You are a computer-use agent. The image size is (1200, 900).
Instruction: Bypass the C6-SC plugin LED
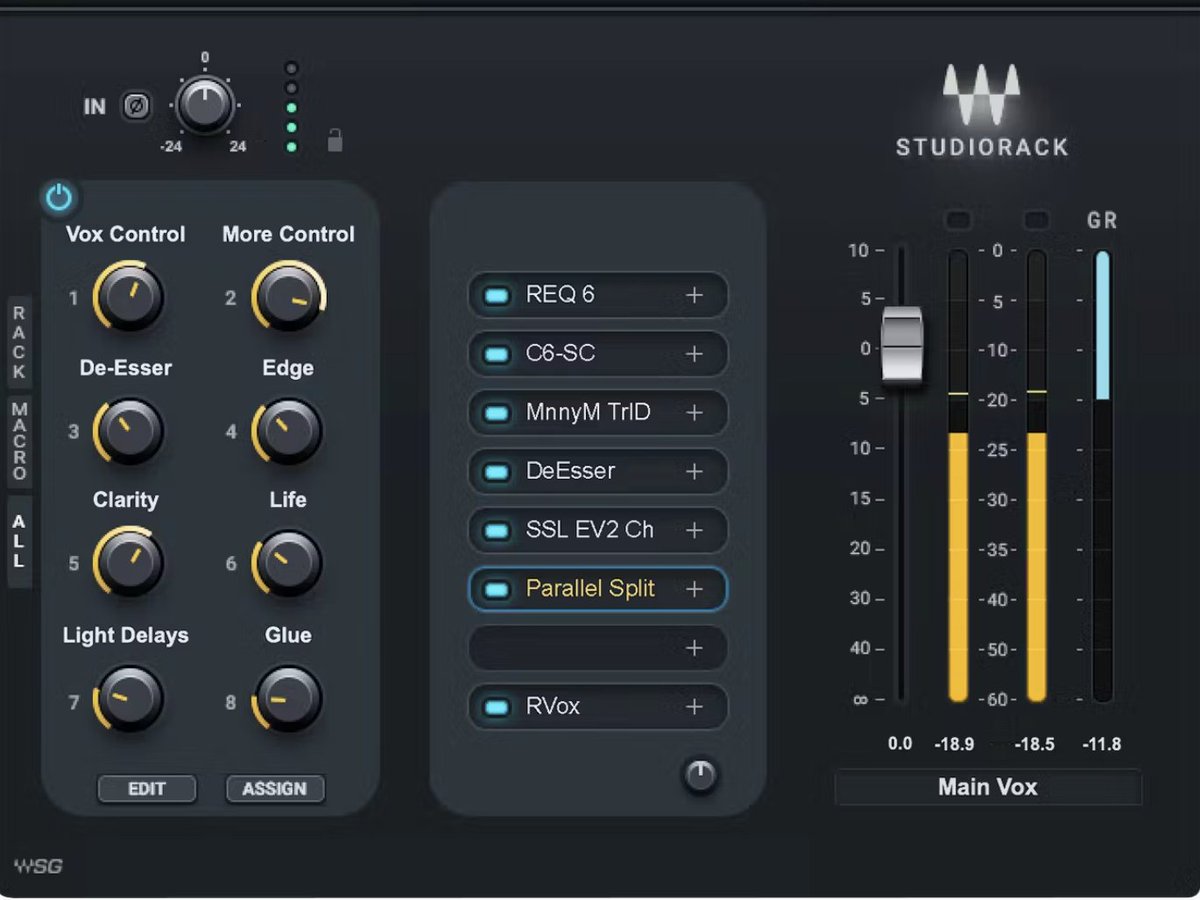(496, 354)
